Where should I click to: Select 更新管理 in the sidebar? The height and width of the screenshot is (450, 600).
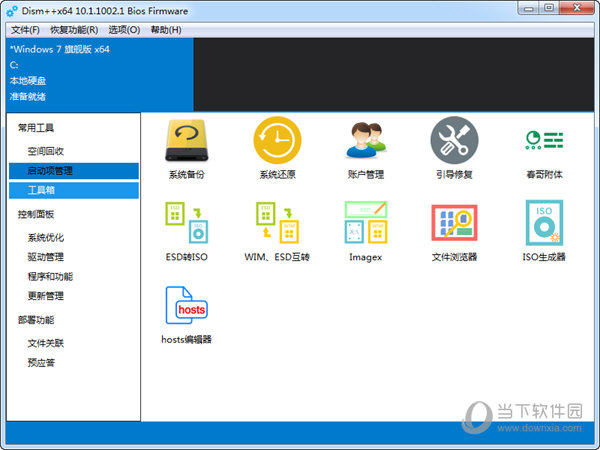point(74,296)
